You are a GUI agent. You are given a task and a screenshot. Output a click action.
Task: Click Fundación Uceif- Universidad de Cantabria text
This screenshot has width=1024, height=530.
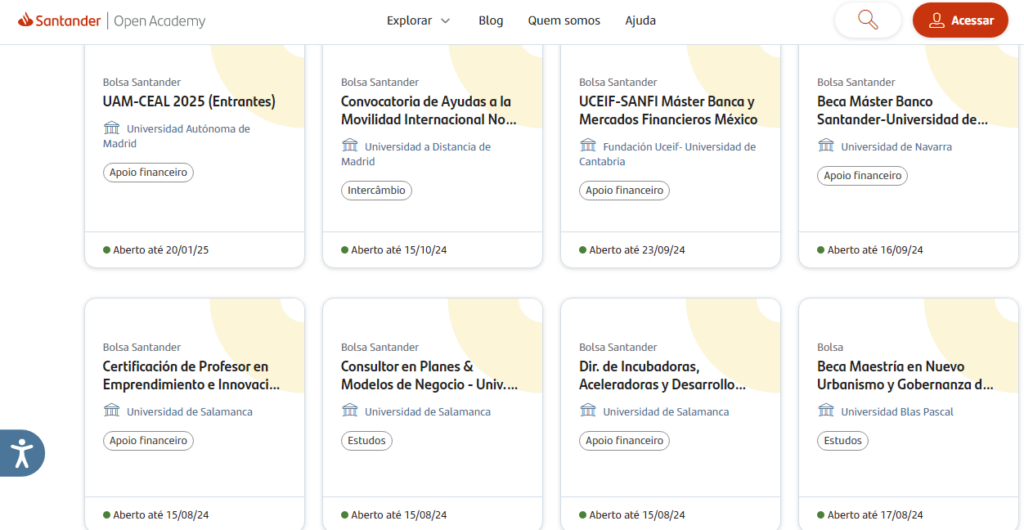[667, 154]
